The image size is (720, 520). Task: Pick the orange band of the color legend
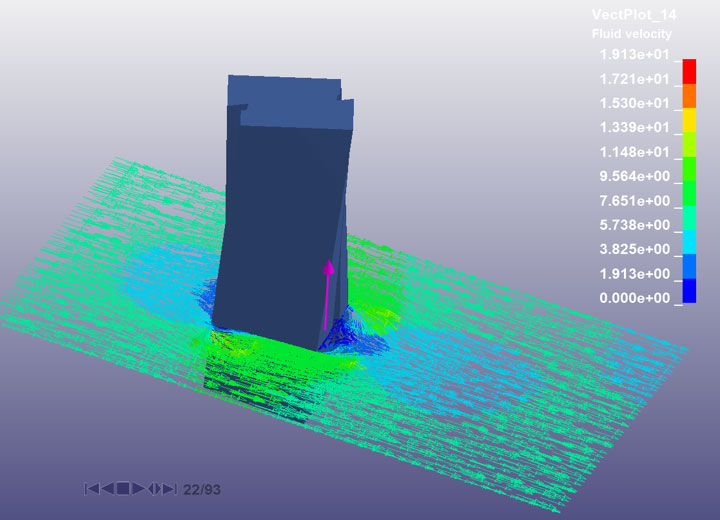pyautogui.click(x=689, y=96)
